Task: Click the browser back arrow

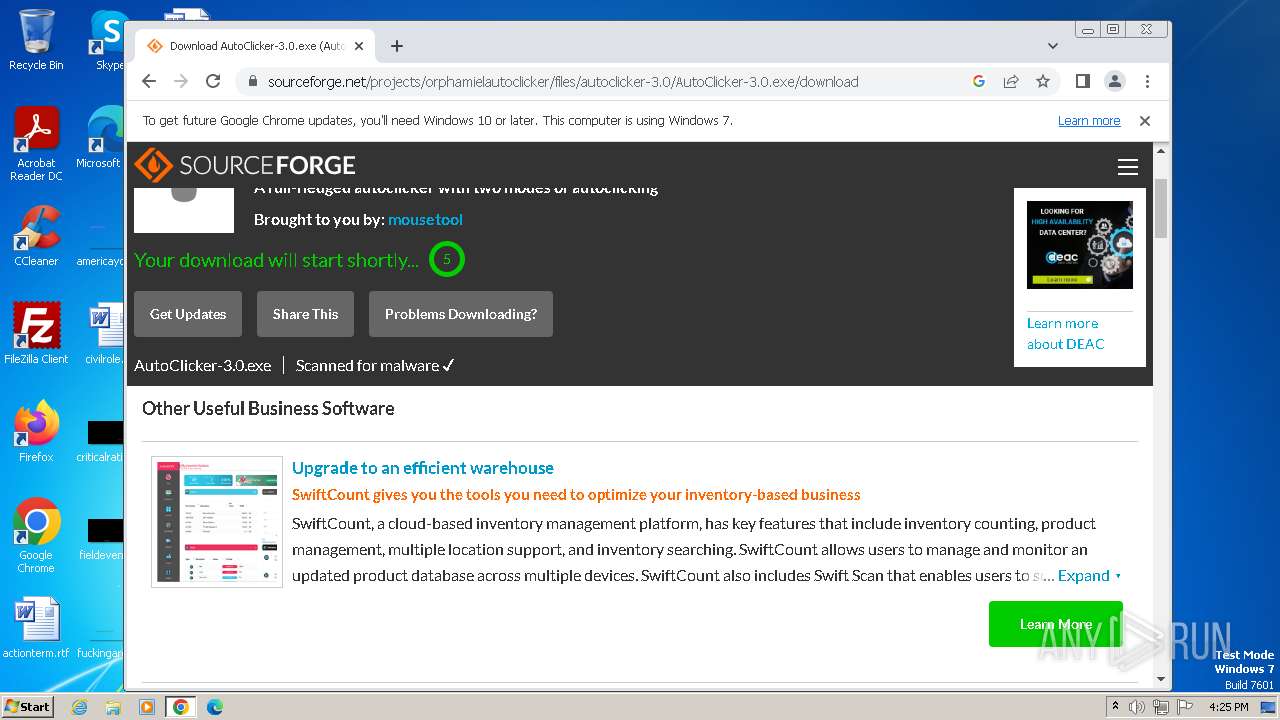Action: (x=149, y=81)
